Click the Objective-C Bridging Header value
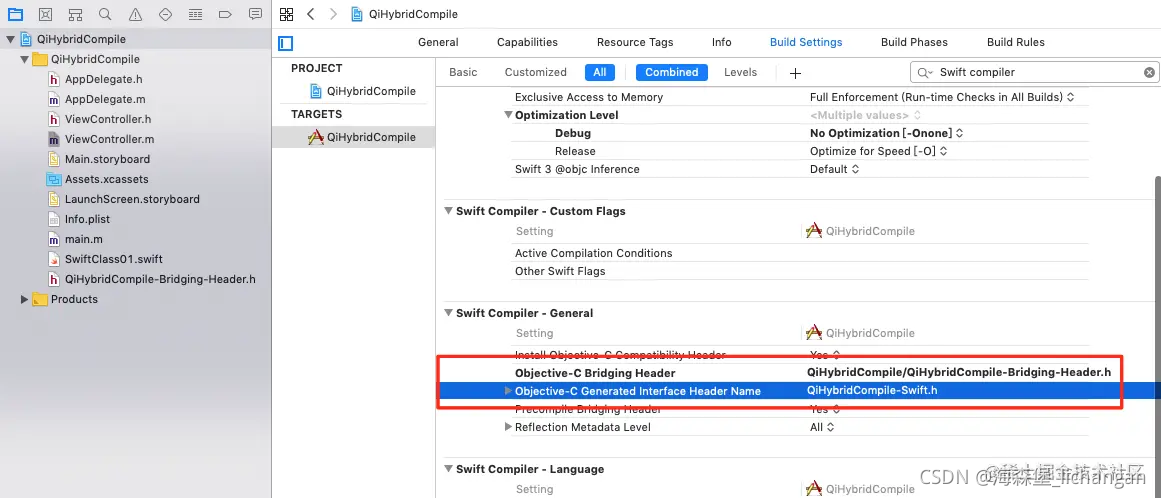1161x498 pixels. click(x=959, y=373)
